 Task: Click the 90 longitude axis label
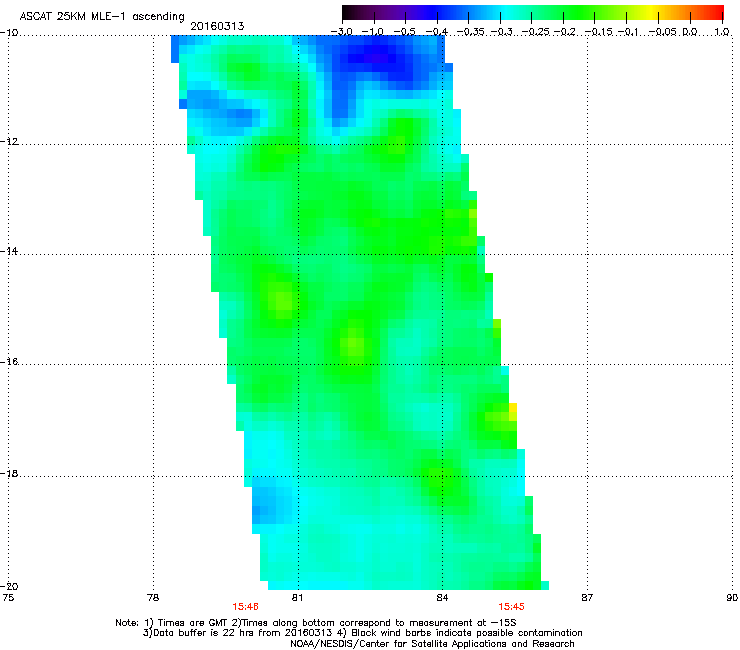732,598
